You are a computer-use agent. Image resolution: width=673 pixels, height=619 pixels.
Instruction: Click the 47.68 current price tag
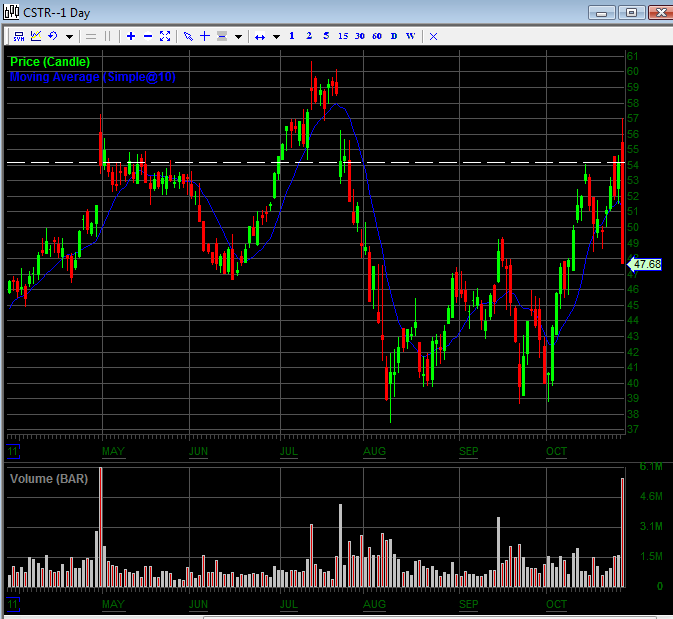(645, 264)
